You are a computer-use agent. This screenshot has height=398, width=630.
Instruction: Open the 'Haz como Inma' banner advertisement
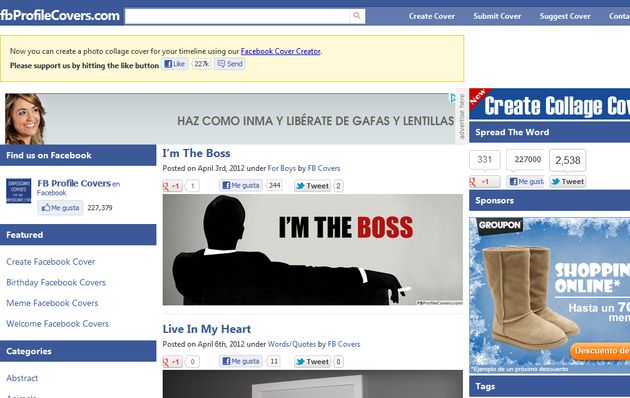coord(230,119)
